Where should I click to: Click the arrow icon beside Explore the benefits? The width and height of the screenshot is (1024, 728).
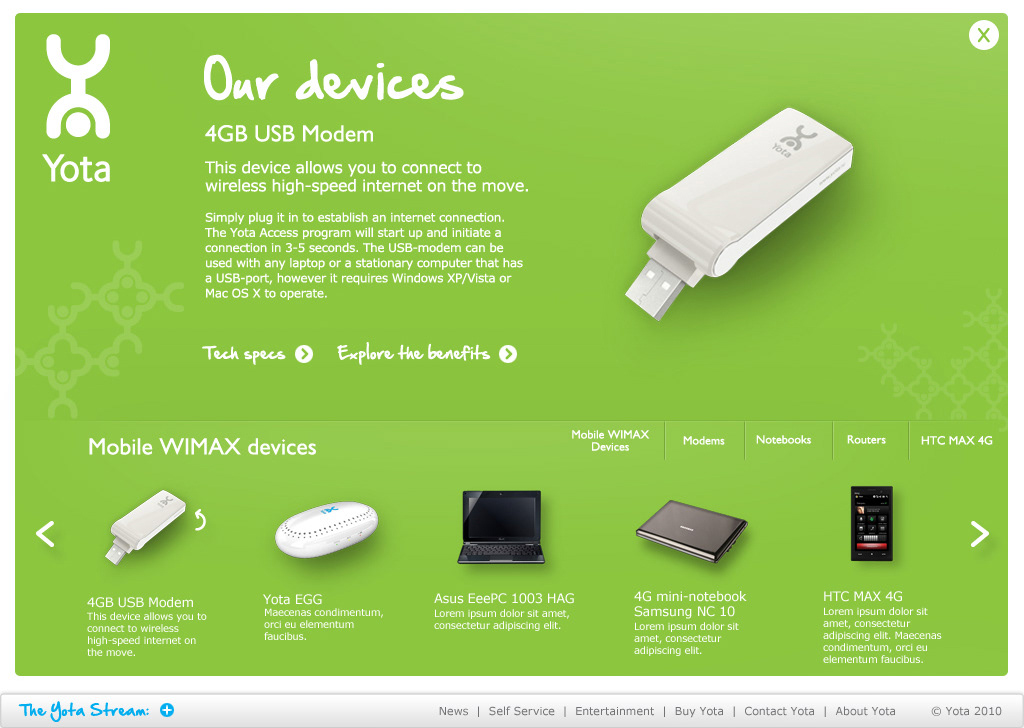[x=508, y=354]
